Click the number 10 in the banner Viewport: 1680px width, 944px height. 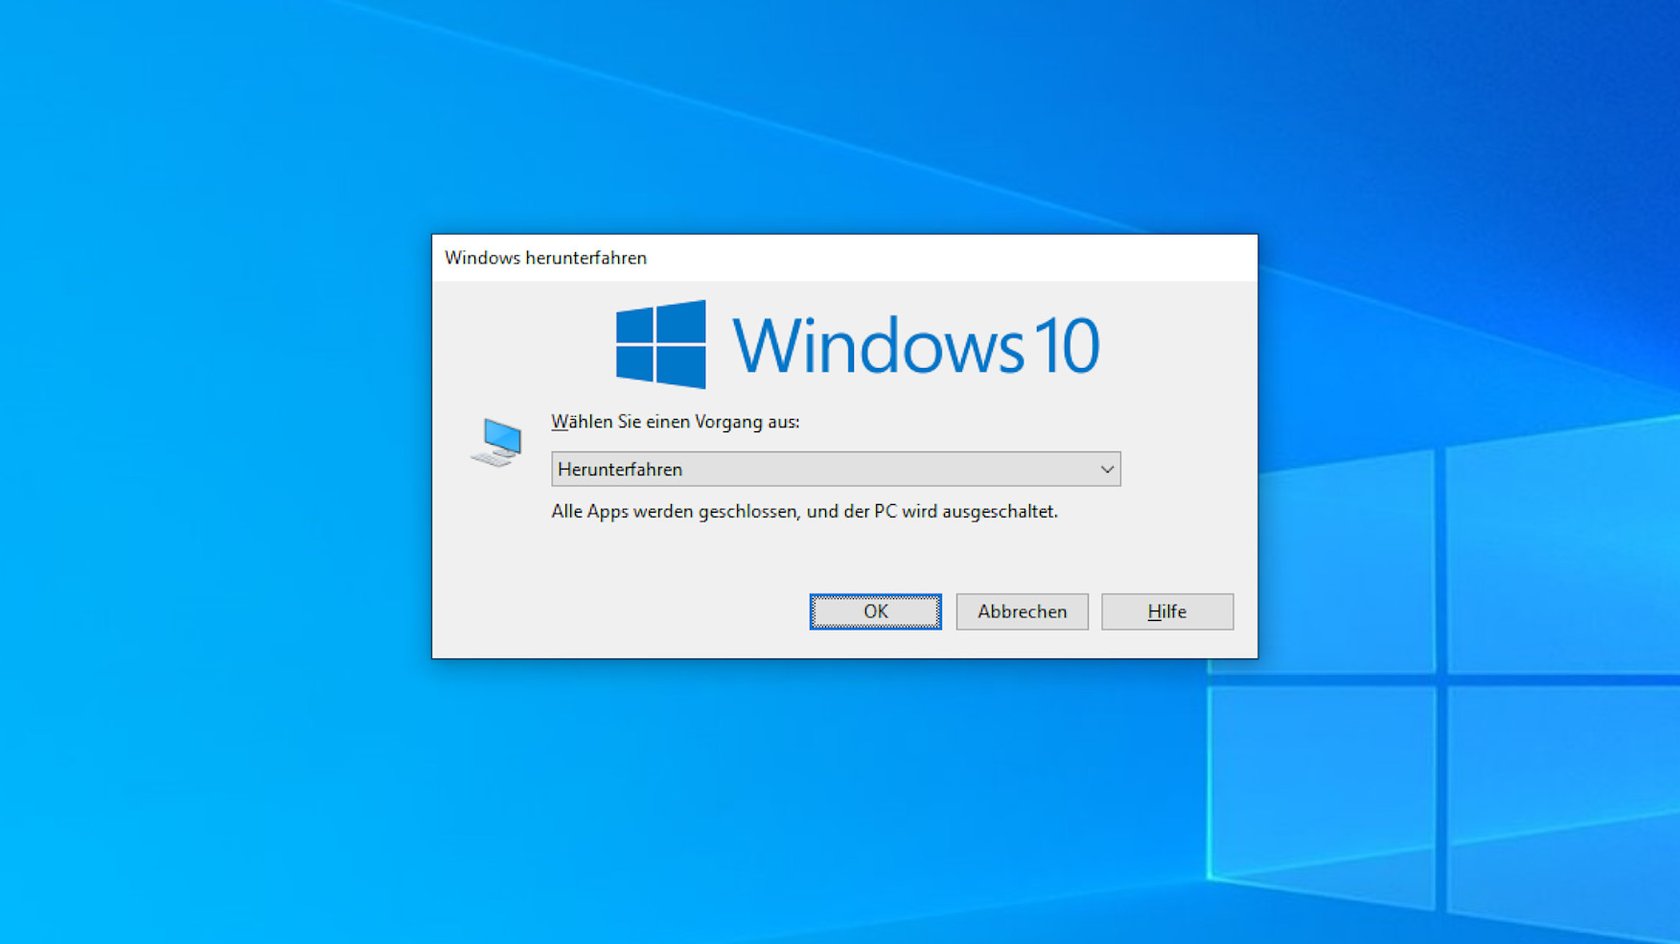point(1066,346)
